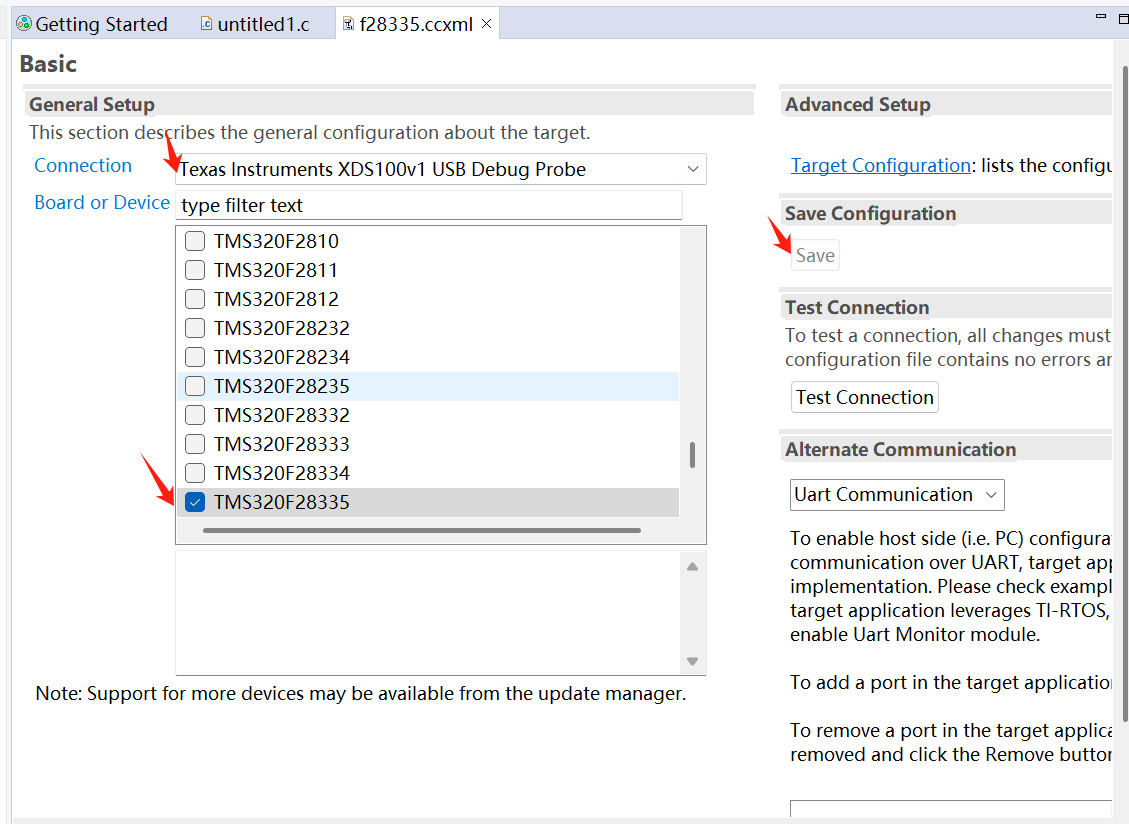
Task: Click the Save configuration button
Action: pyautogui.click(x=815, y=255)
